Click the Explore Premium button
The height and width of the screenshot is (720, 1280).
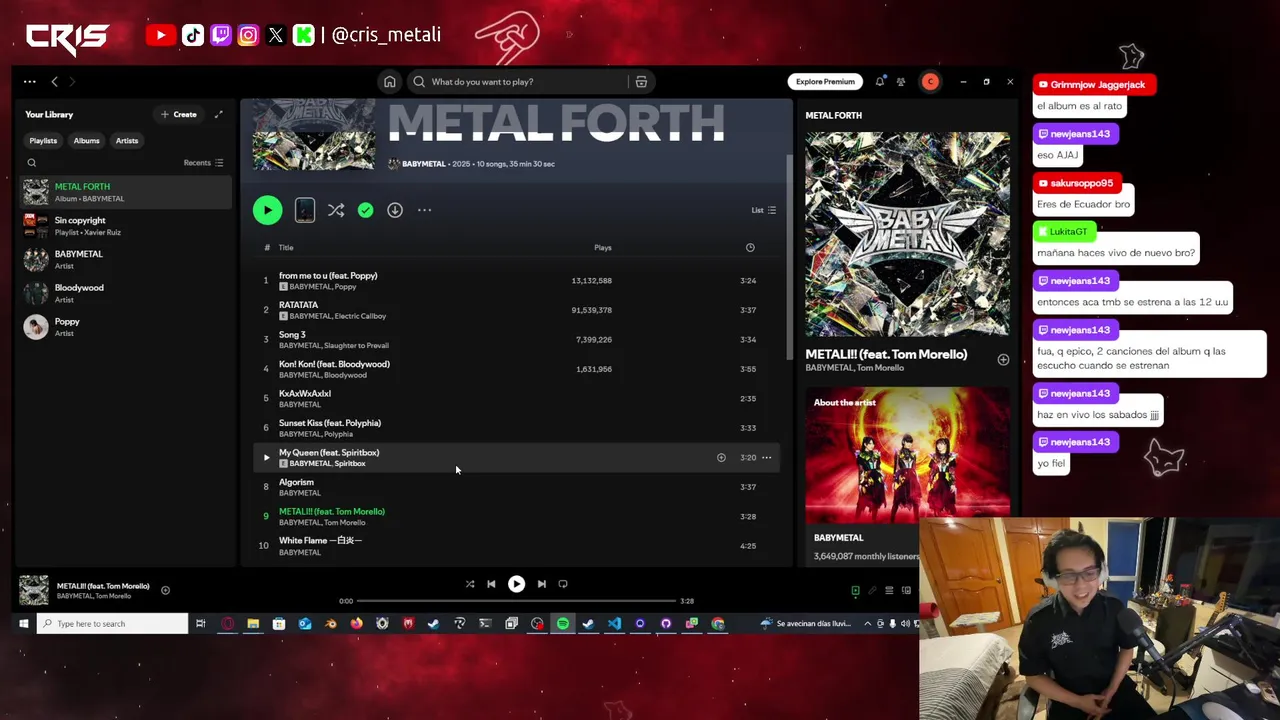pos(825,82)
